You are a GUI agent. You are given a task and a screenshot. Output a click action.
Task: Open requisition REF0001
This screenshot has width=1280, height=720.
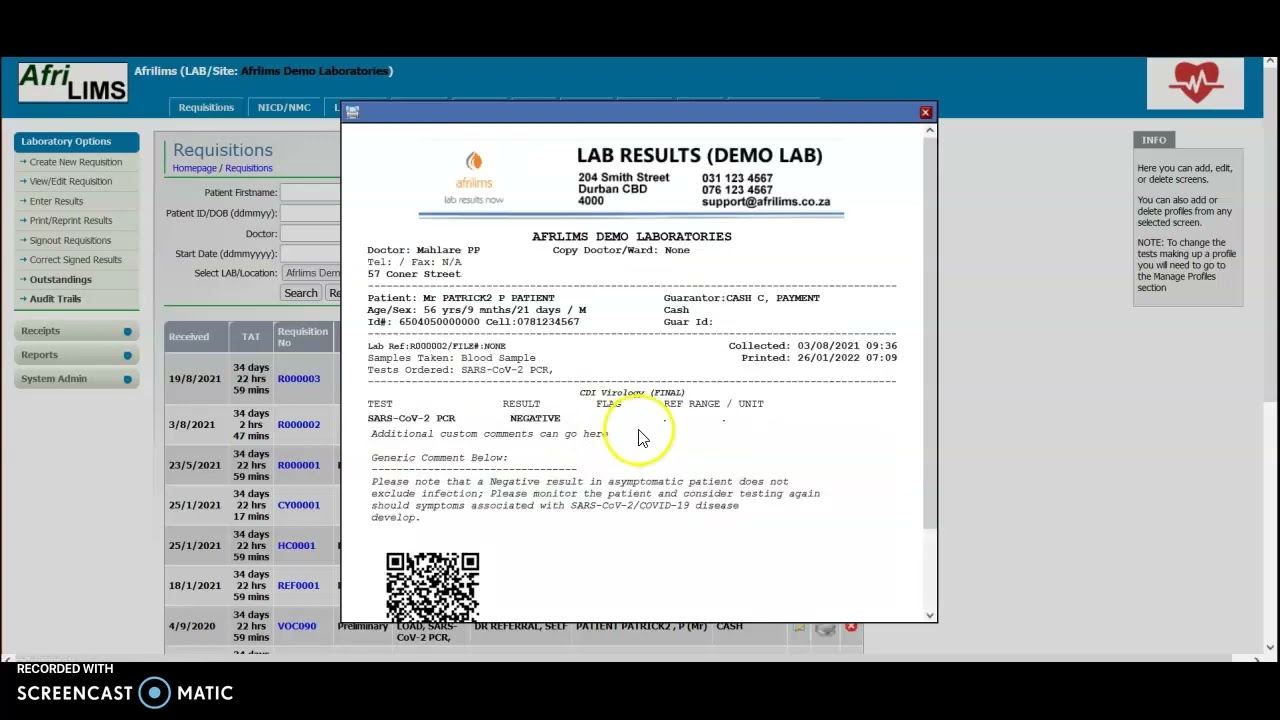point(298,586)
